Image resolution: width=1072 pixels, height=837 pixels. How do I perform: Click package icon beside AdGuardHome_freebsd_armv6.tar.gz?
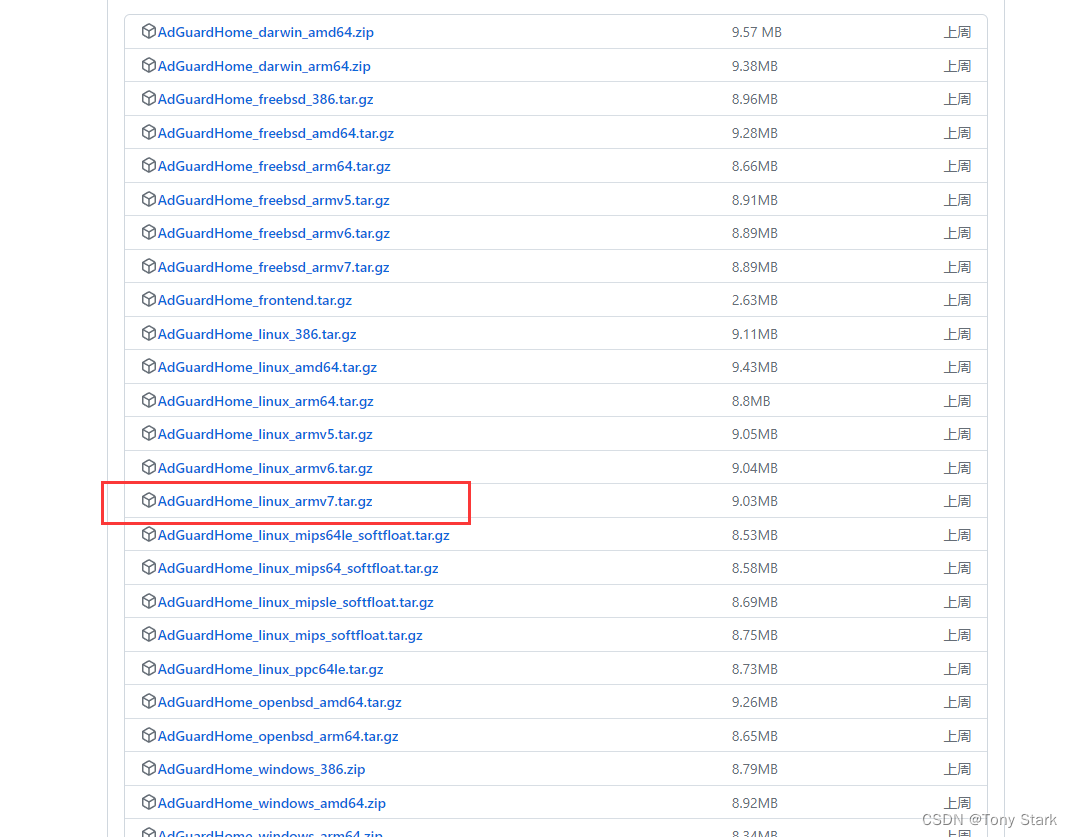point(148,232)
